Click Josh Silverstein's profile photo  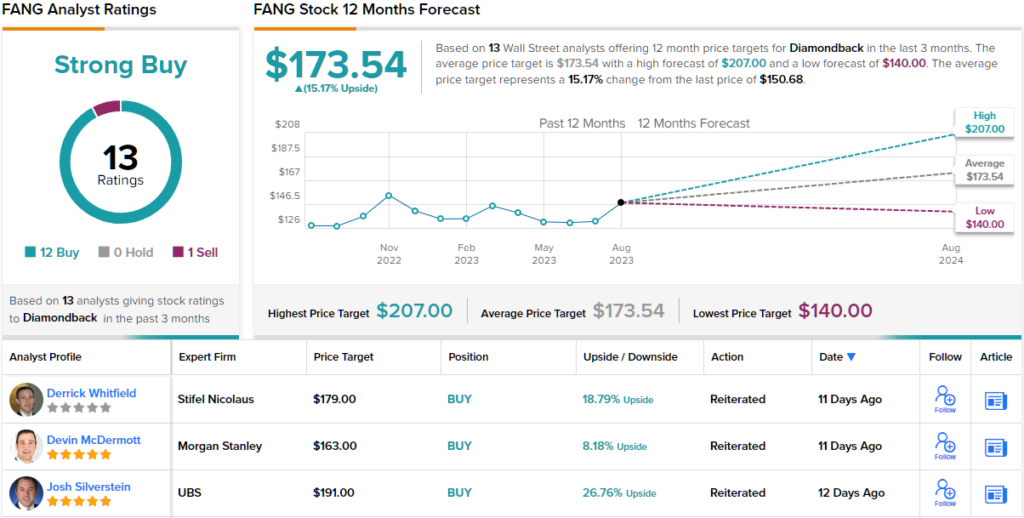click(26, 493)
